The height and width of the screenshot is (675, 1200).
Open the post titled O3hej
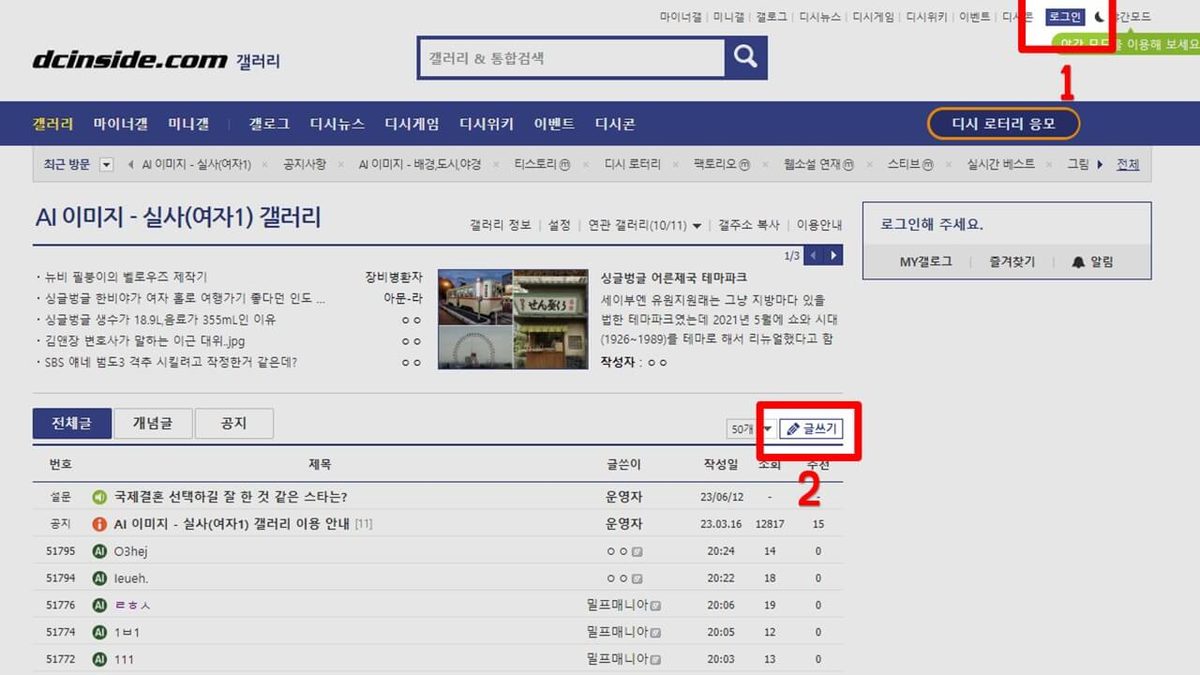(131, 551)
